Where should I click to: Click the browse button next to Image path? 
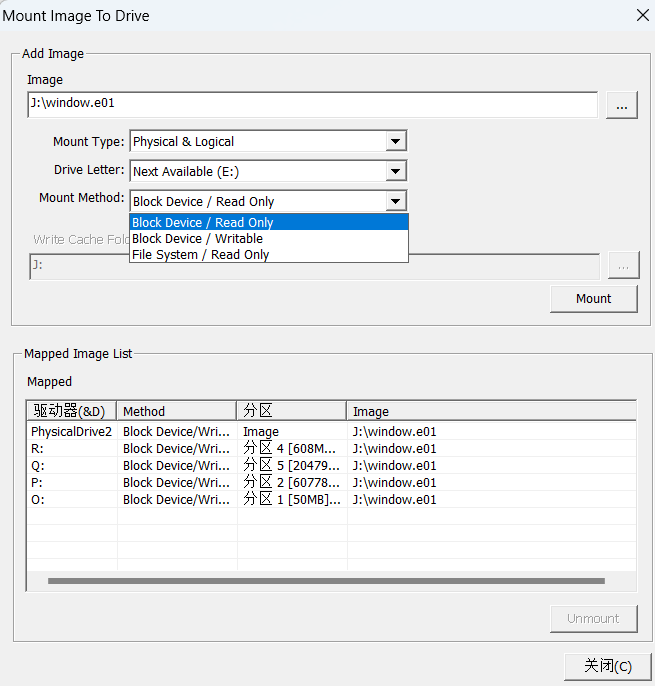click(621, 105)
